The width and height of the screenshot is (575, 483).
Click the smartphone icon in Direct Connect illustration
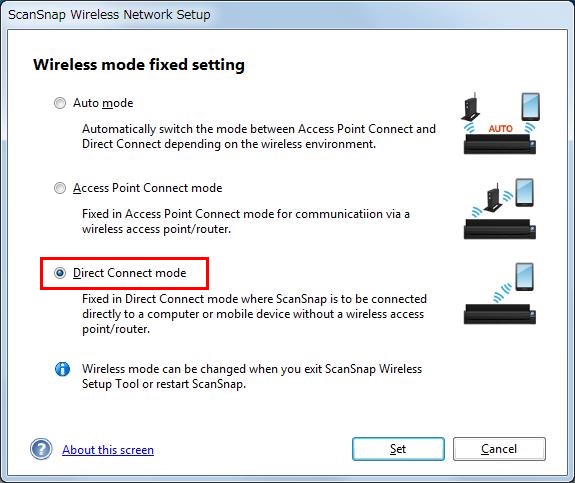coord(524,277)
